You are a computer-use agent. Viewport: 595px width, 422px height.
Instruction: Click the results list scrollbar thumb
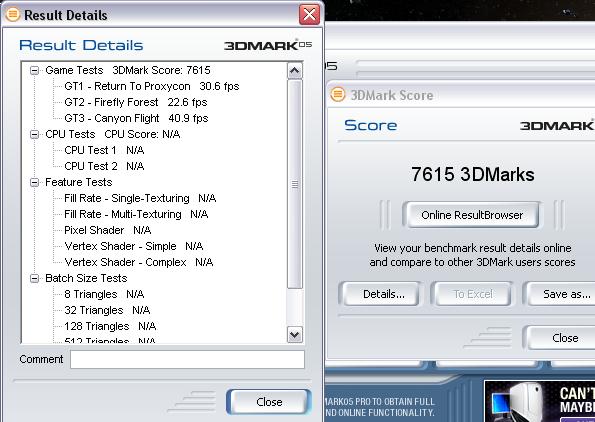pos(295,184)
